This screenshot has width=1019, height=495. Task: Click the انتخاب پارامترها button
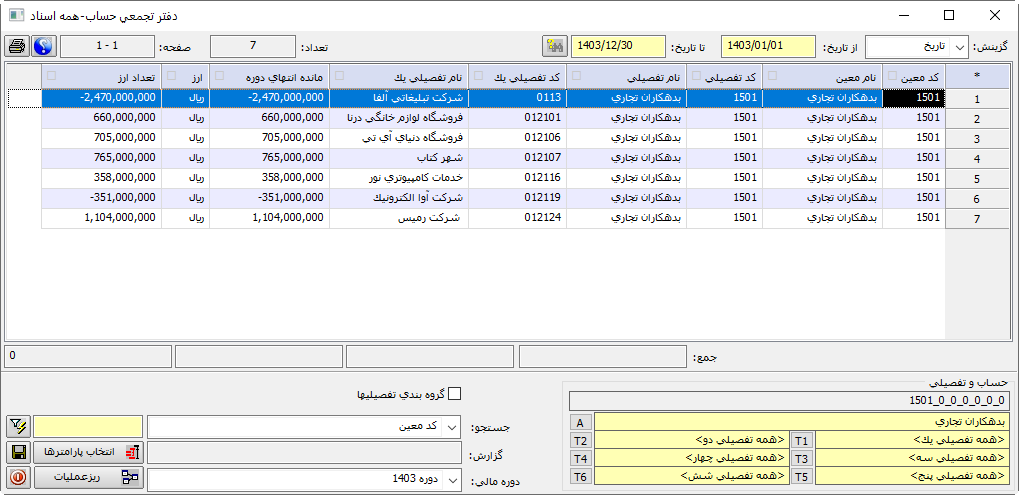88,452
